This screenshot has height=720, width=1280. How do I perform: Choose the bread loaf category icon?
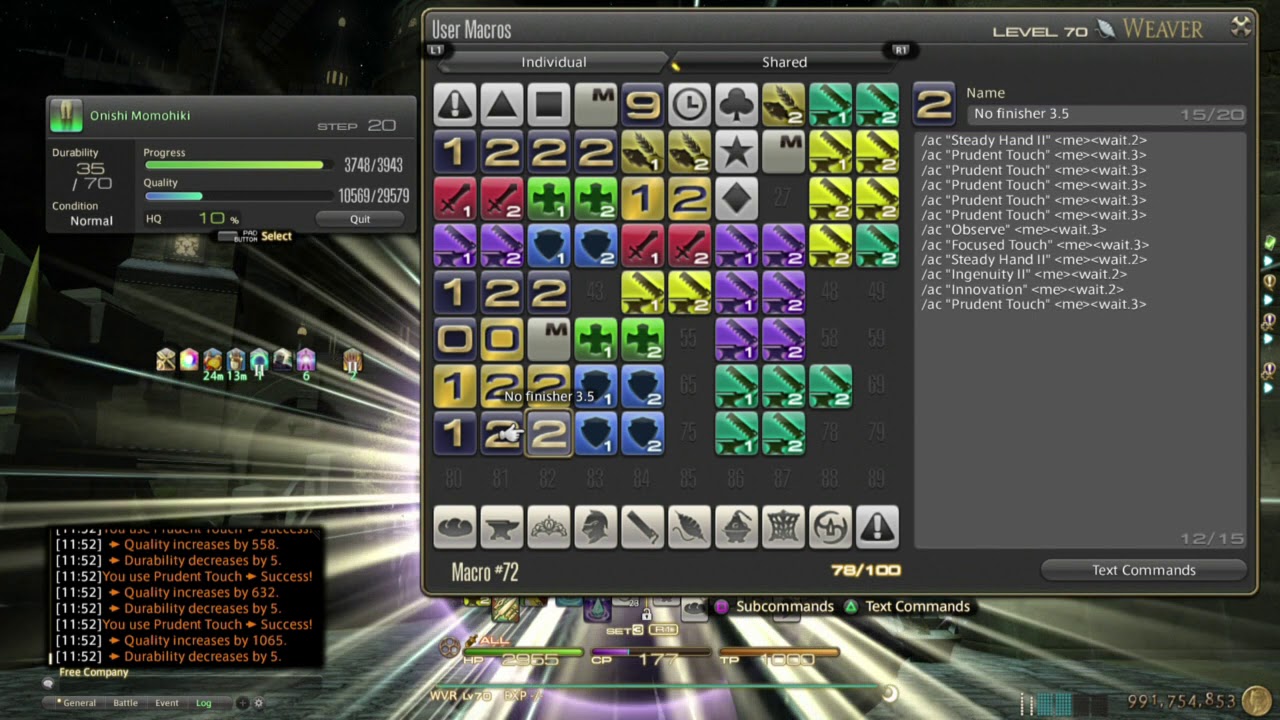pyautogui.click(x=455, y=527)
